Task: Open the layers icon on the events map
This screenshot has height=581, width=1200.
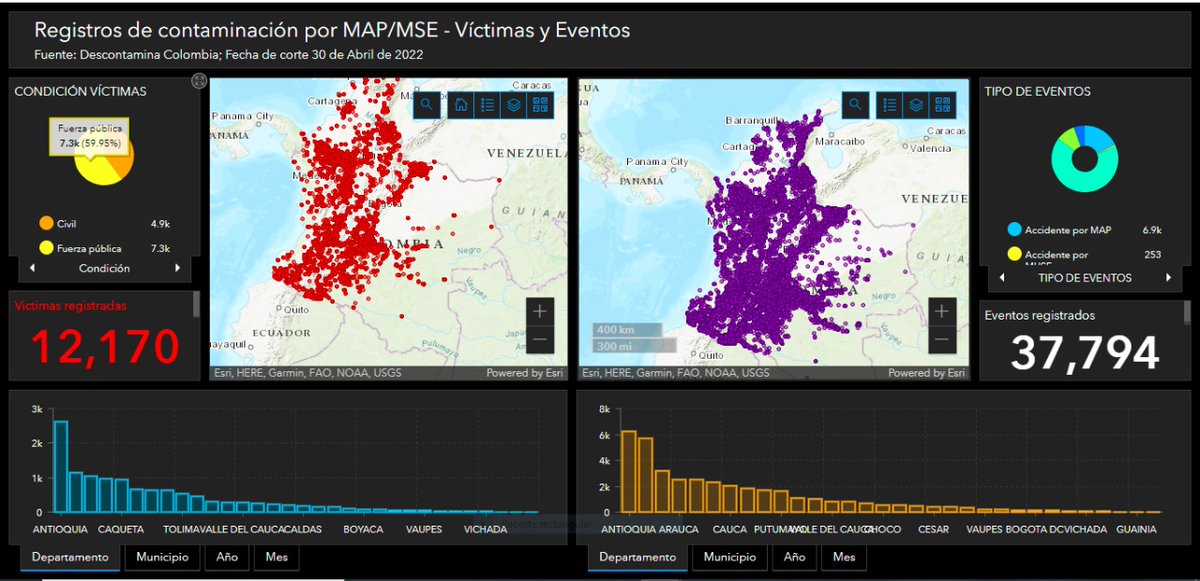Action: pos(916,104)
